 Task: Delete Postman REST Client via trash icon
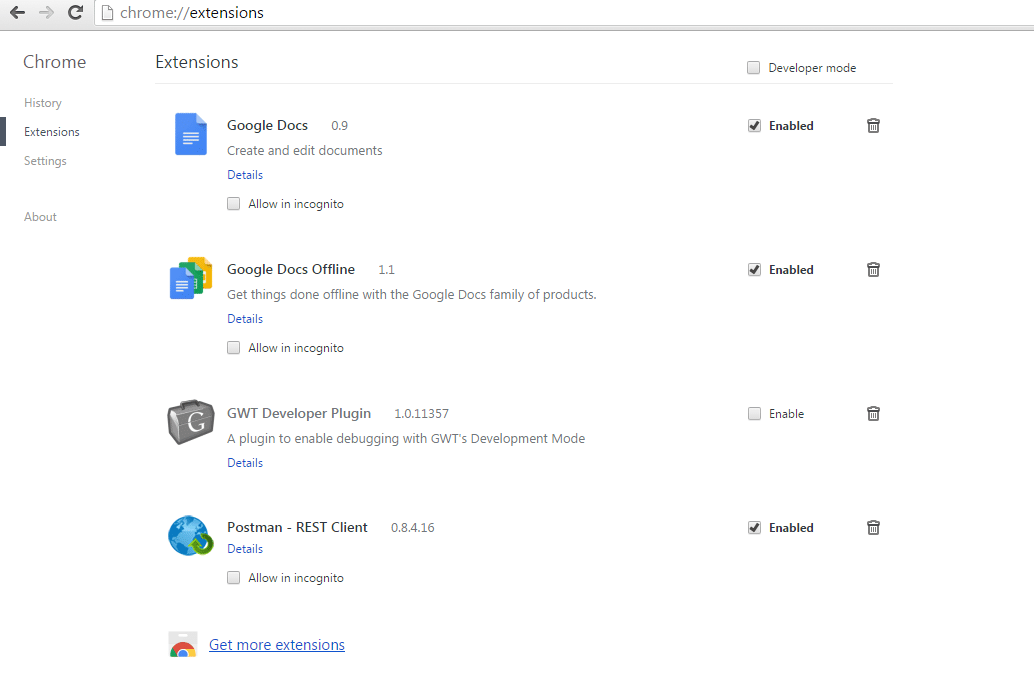coord(873,527)
